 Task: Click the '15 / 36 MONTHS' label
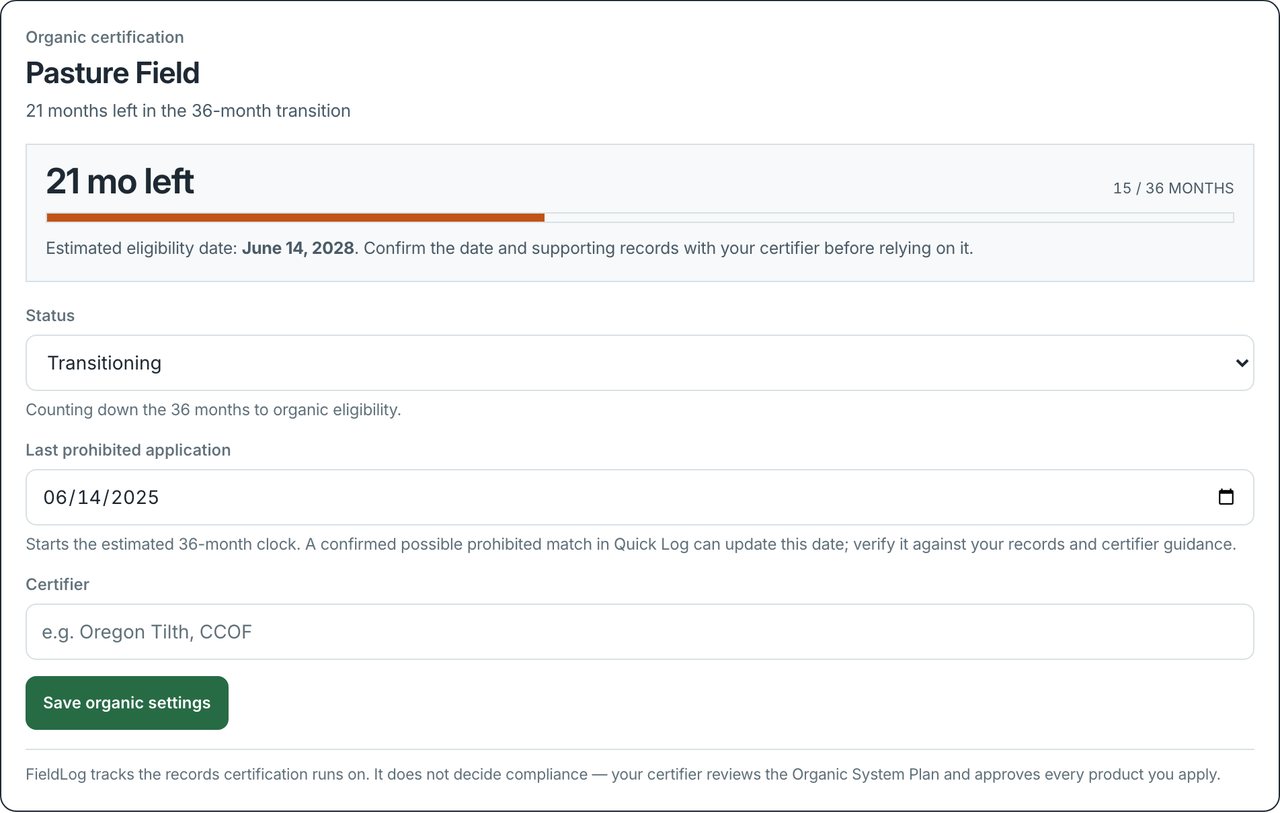click(x=1173, y=188)
